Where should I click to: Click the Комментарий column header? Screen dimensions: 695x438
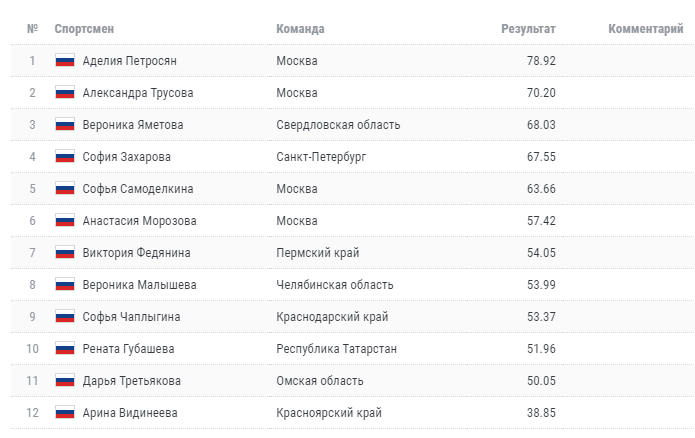point(645,29)
